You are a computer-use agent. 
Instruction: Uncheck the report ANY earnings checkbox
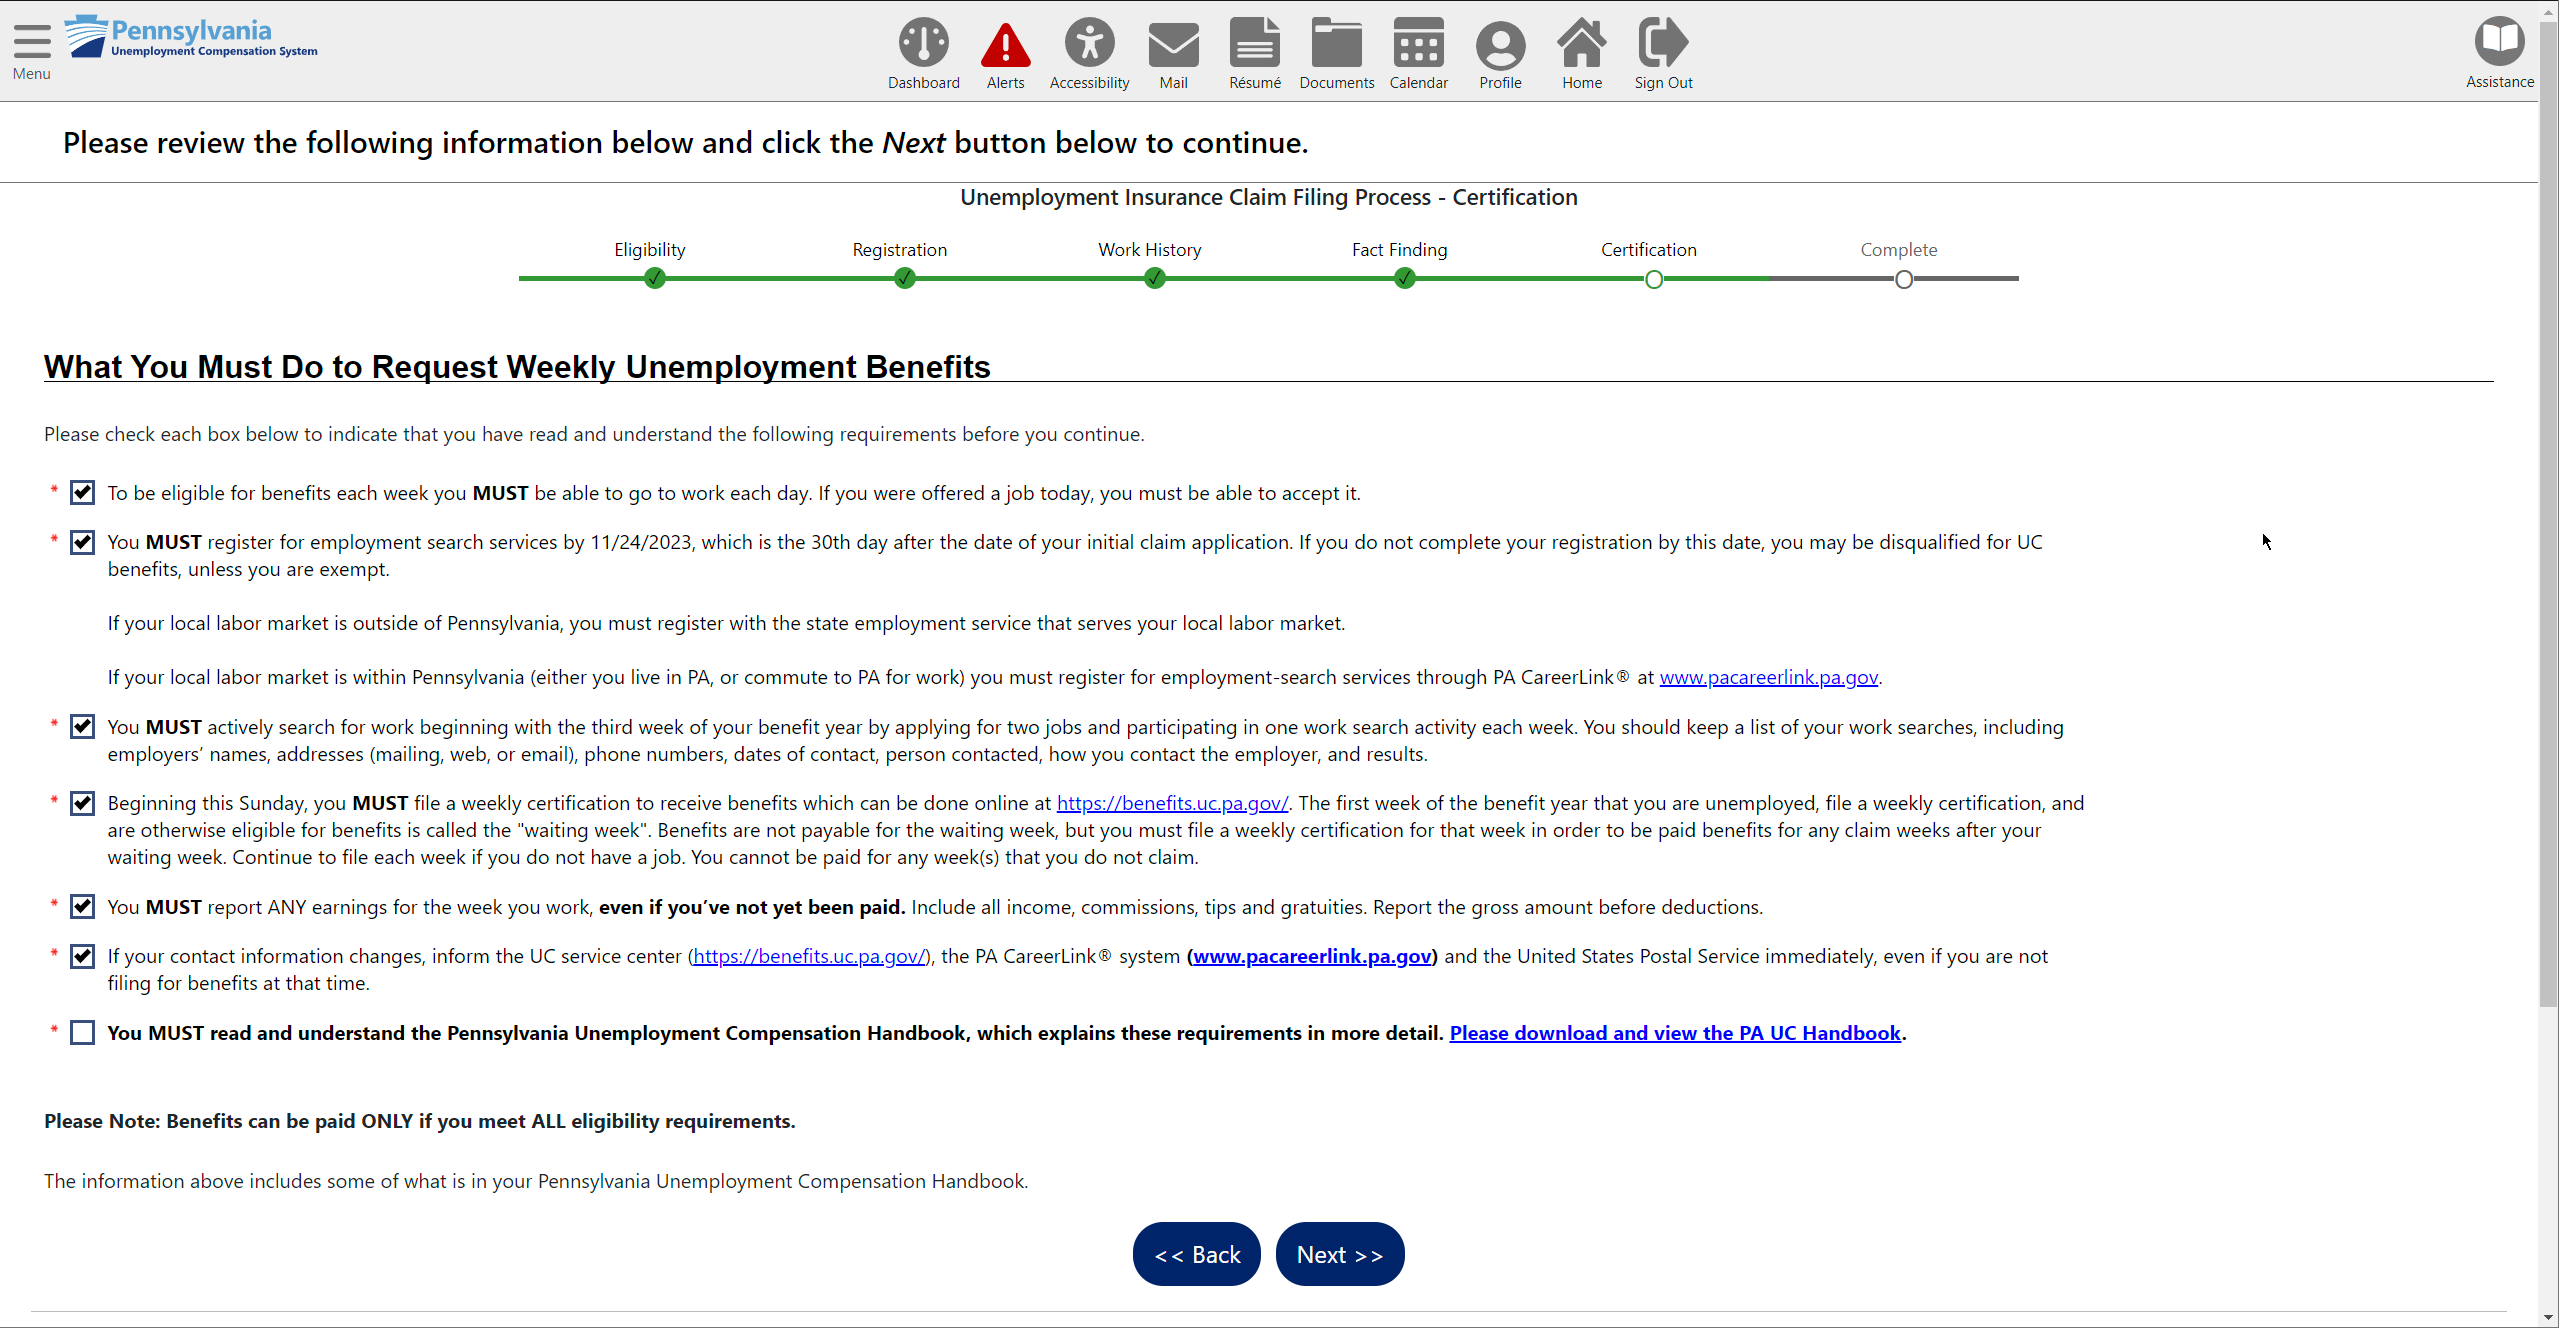[83, 907]
